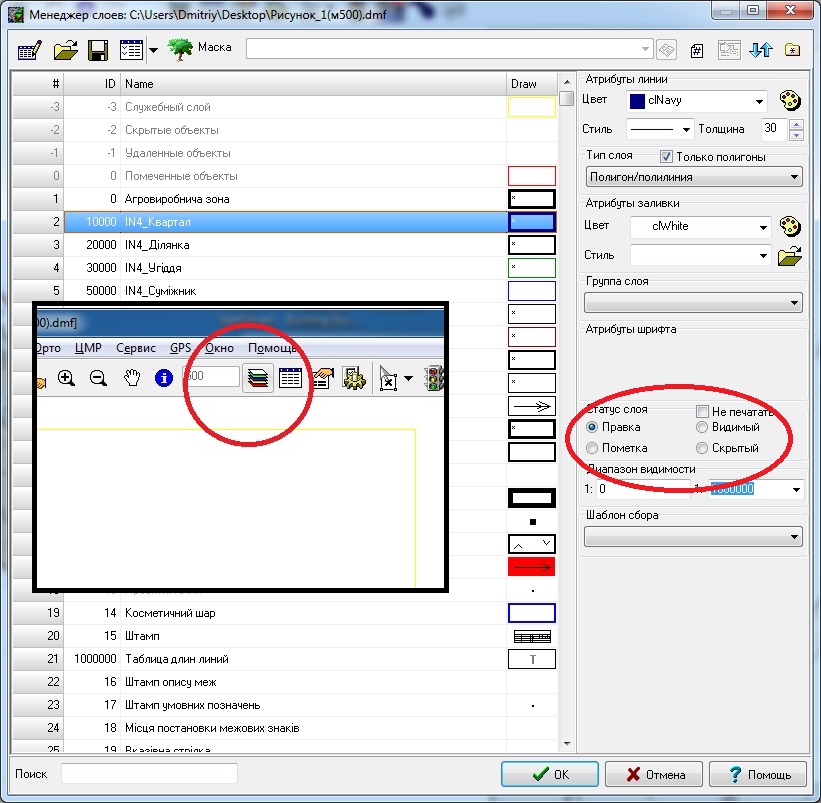Click the blue up-down sort arrows icon

[x=762, y=49]
